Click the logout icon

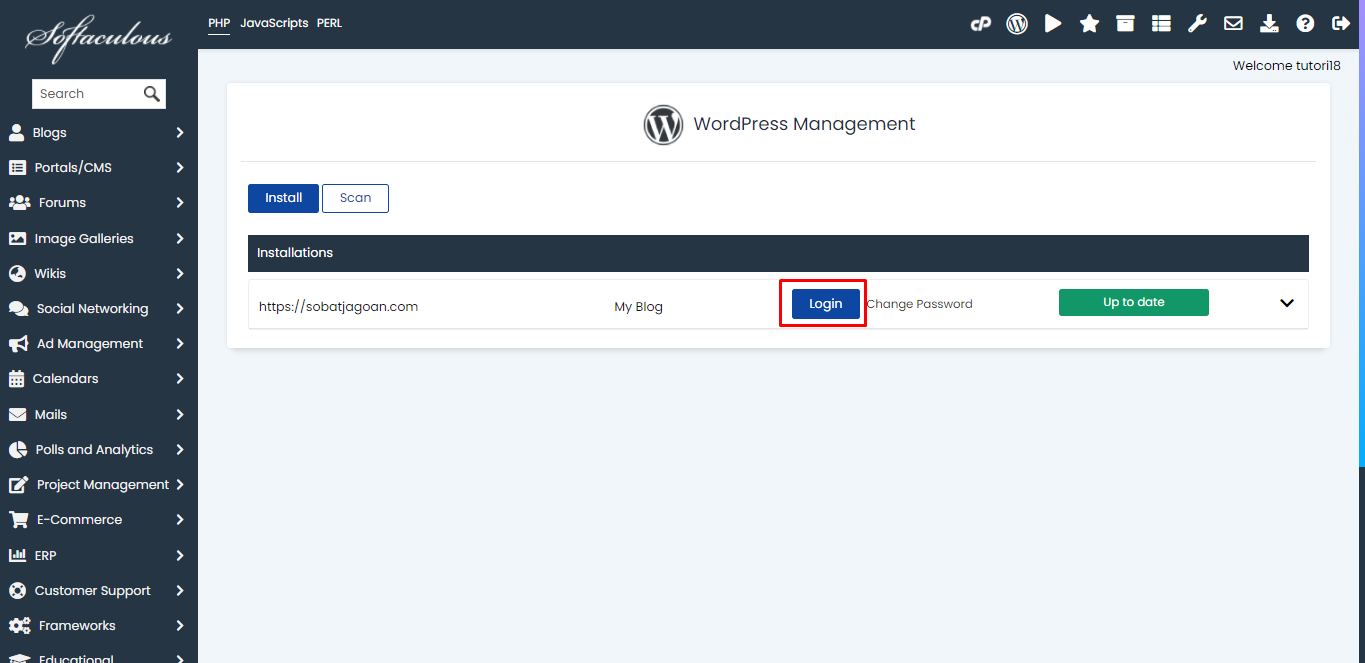coord(1341,23)
